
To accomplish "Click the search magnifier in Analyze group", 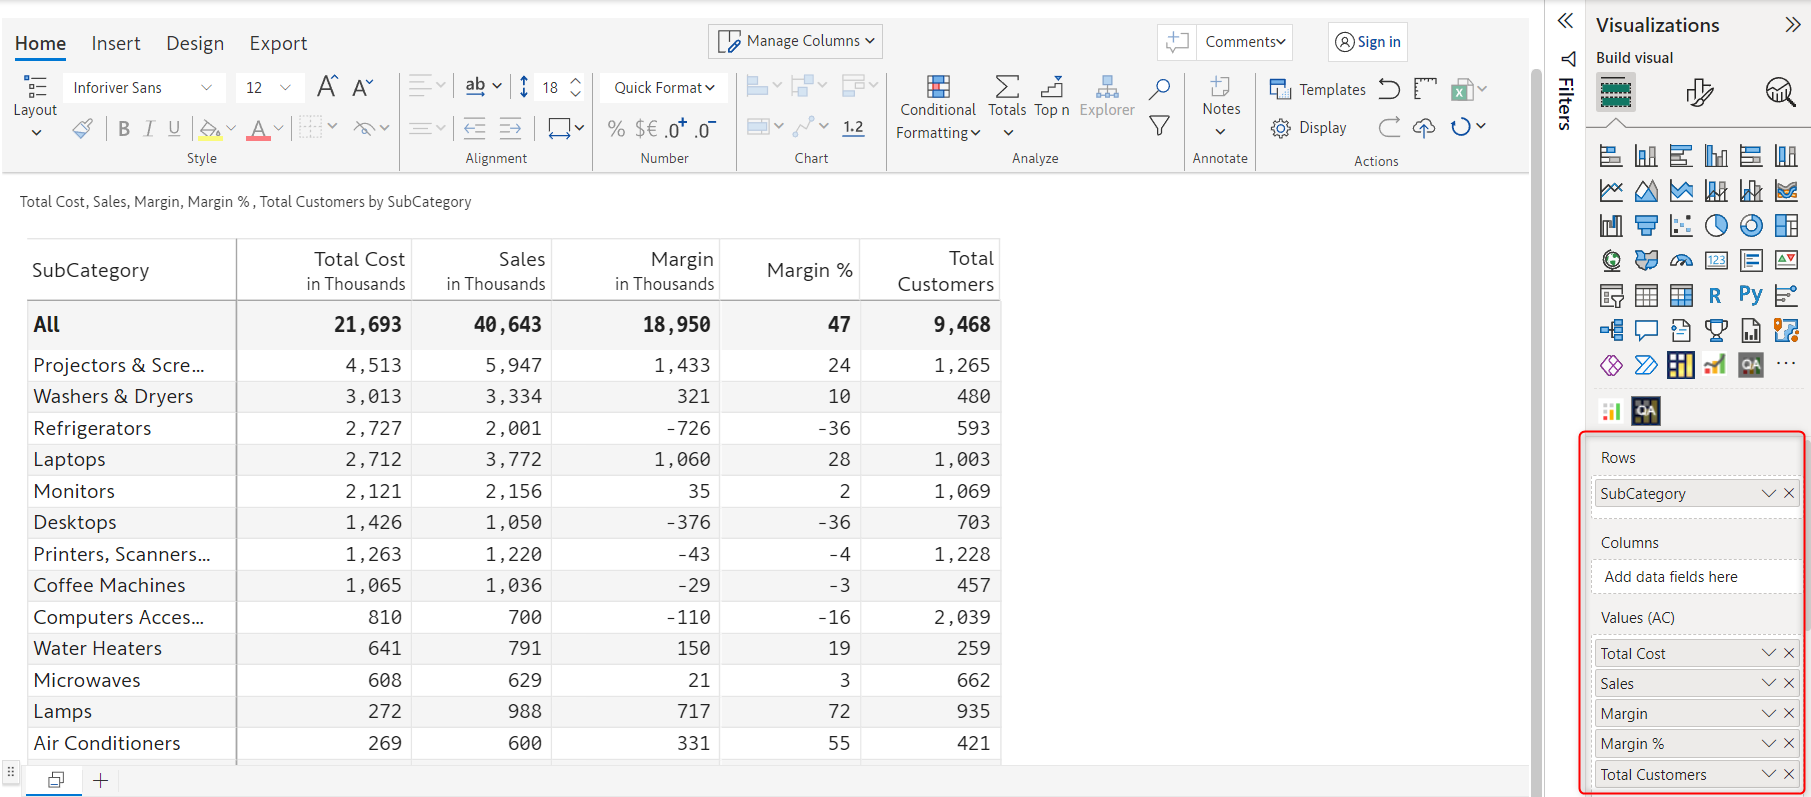I will click(x=1159, y=89).
